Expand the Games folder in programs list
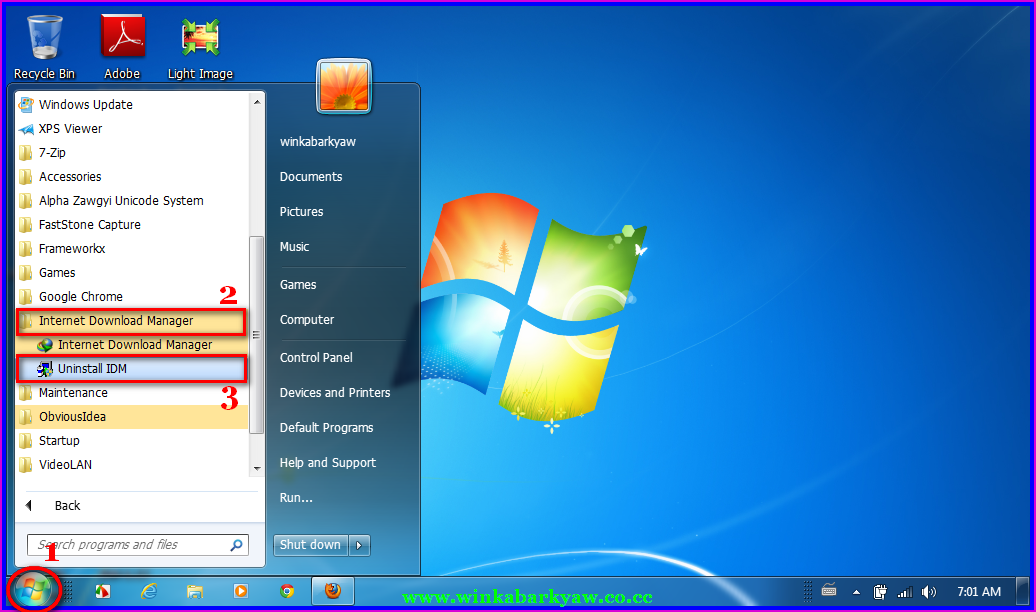The height and width of the screenshot is (612, 1036). click(x=132, y=272)
